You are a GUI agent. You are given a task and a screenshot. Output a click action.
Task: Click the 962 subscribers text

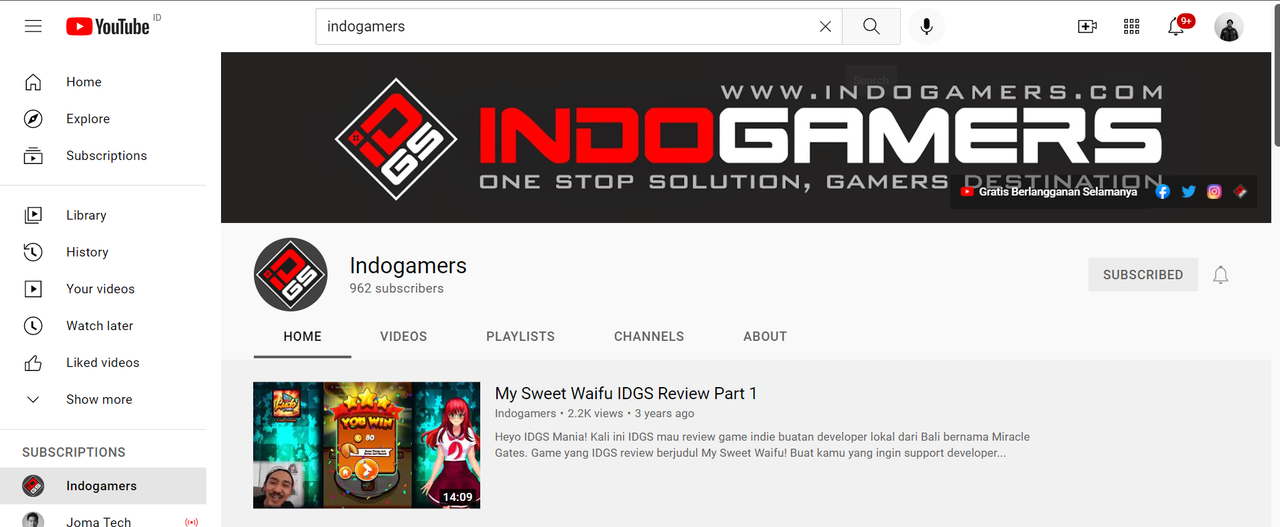click(396, 288)
